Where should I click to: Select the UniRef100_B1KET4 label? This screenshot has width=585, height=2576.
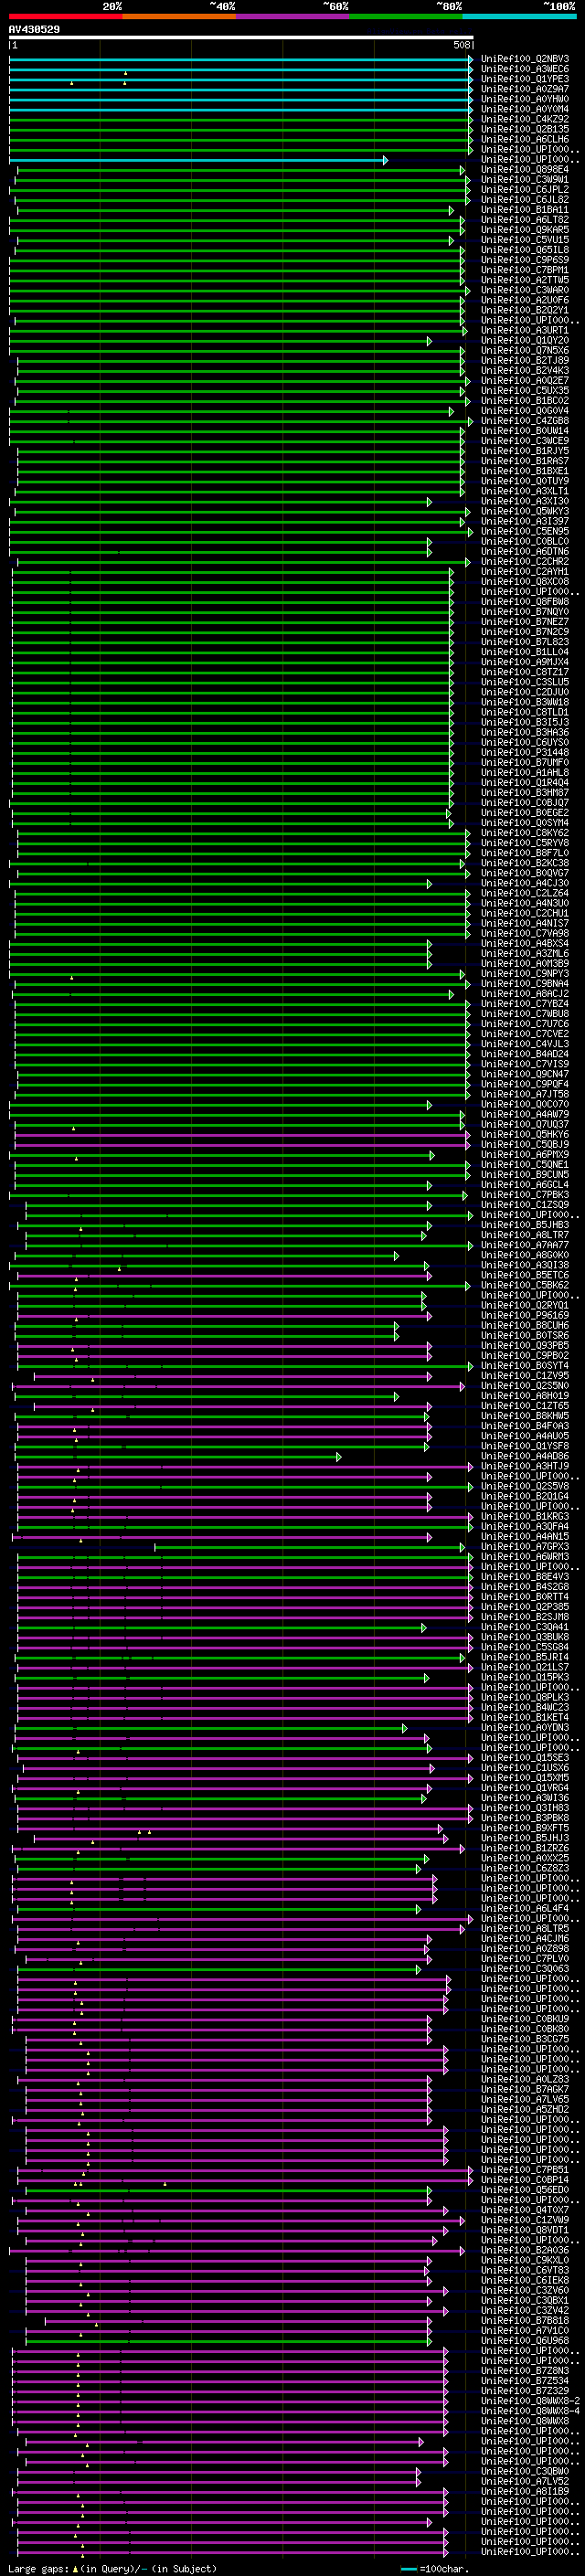coord(524,1717)
